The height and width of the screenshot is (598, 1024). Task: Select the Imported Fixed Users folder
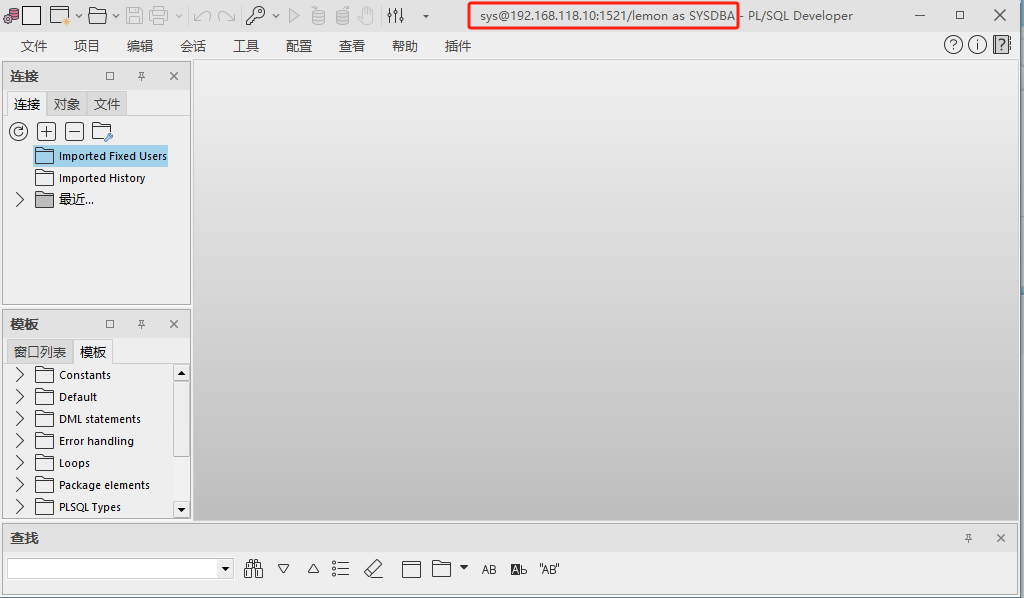pos(101,156)
